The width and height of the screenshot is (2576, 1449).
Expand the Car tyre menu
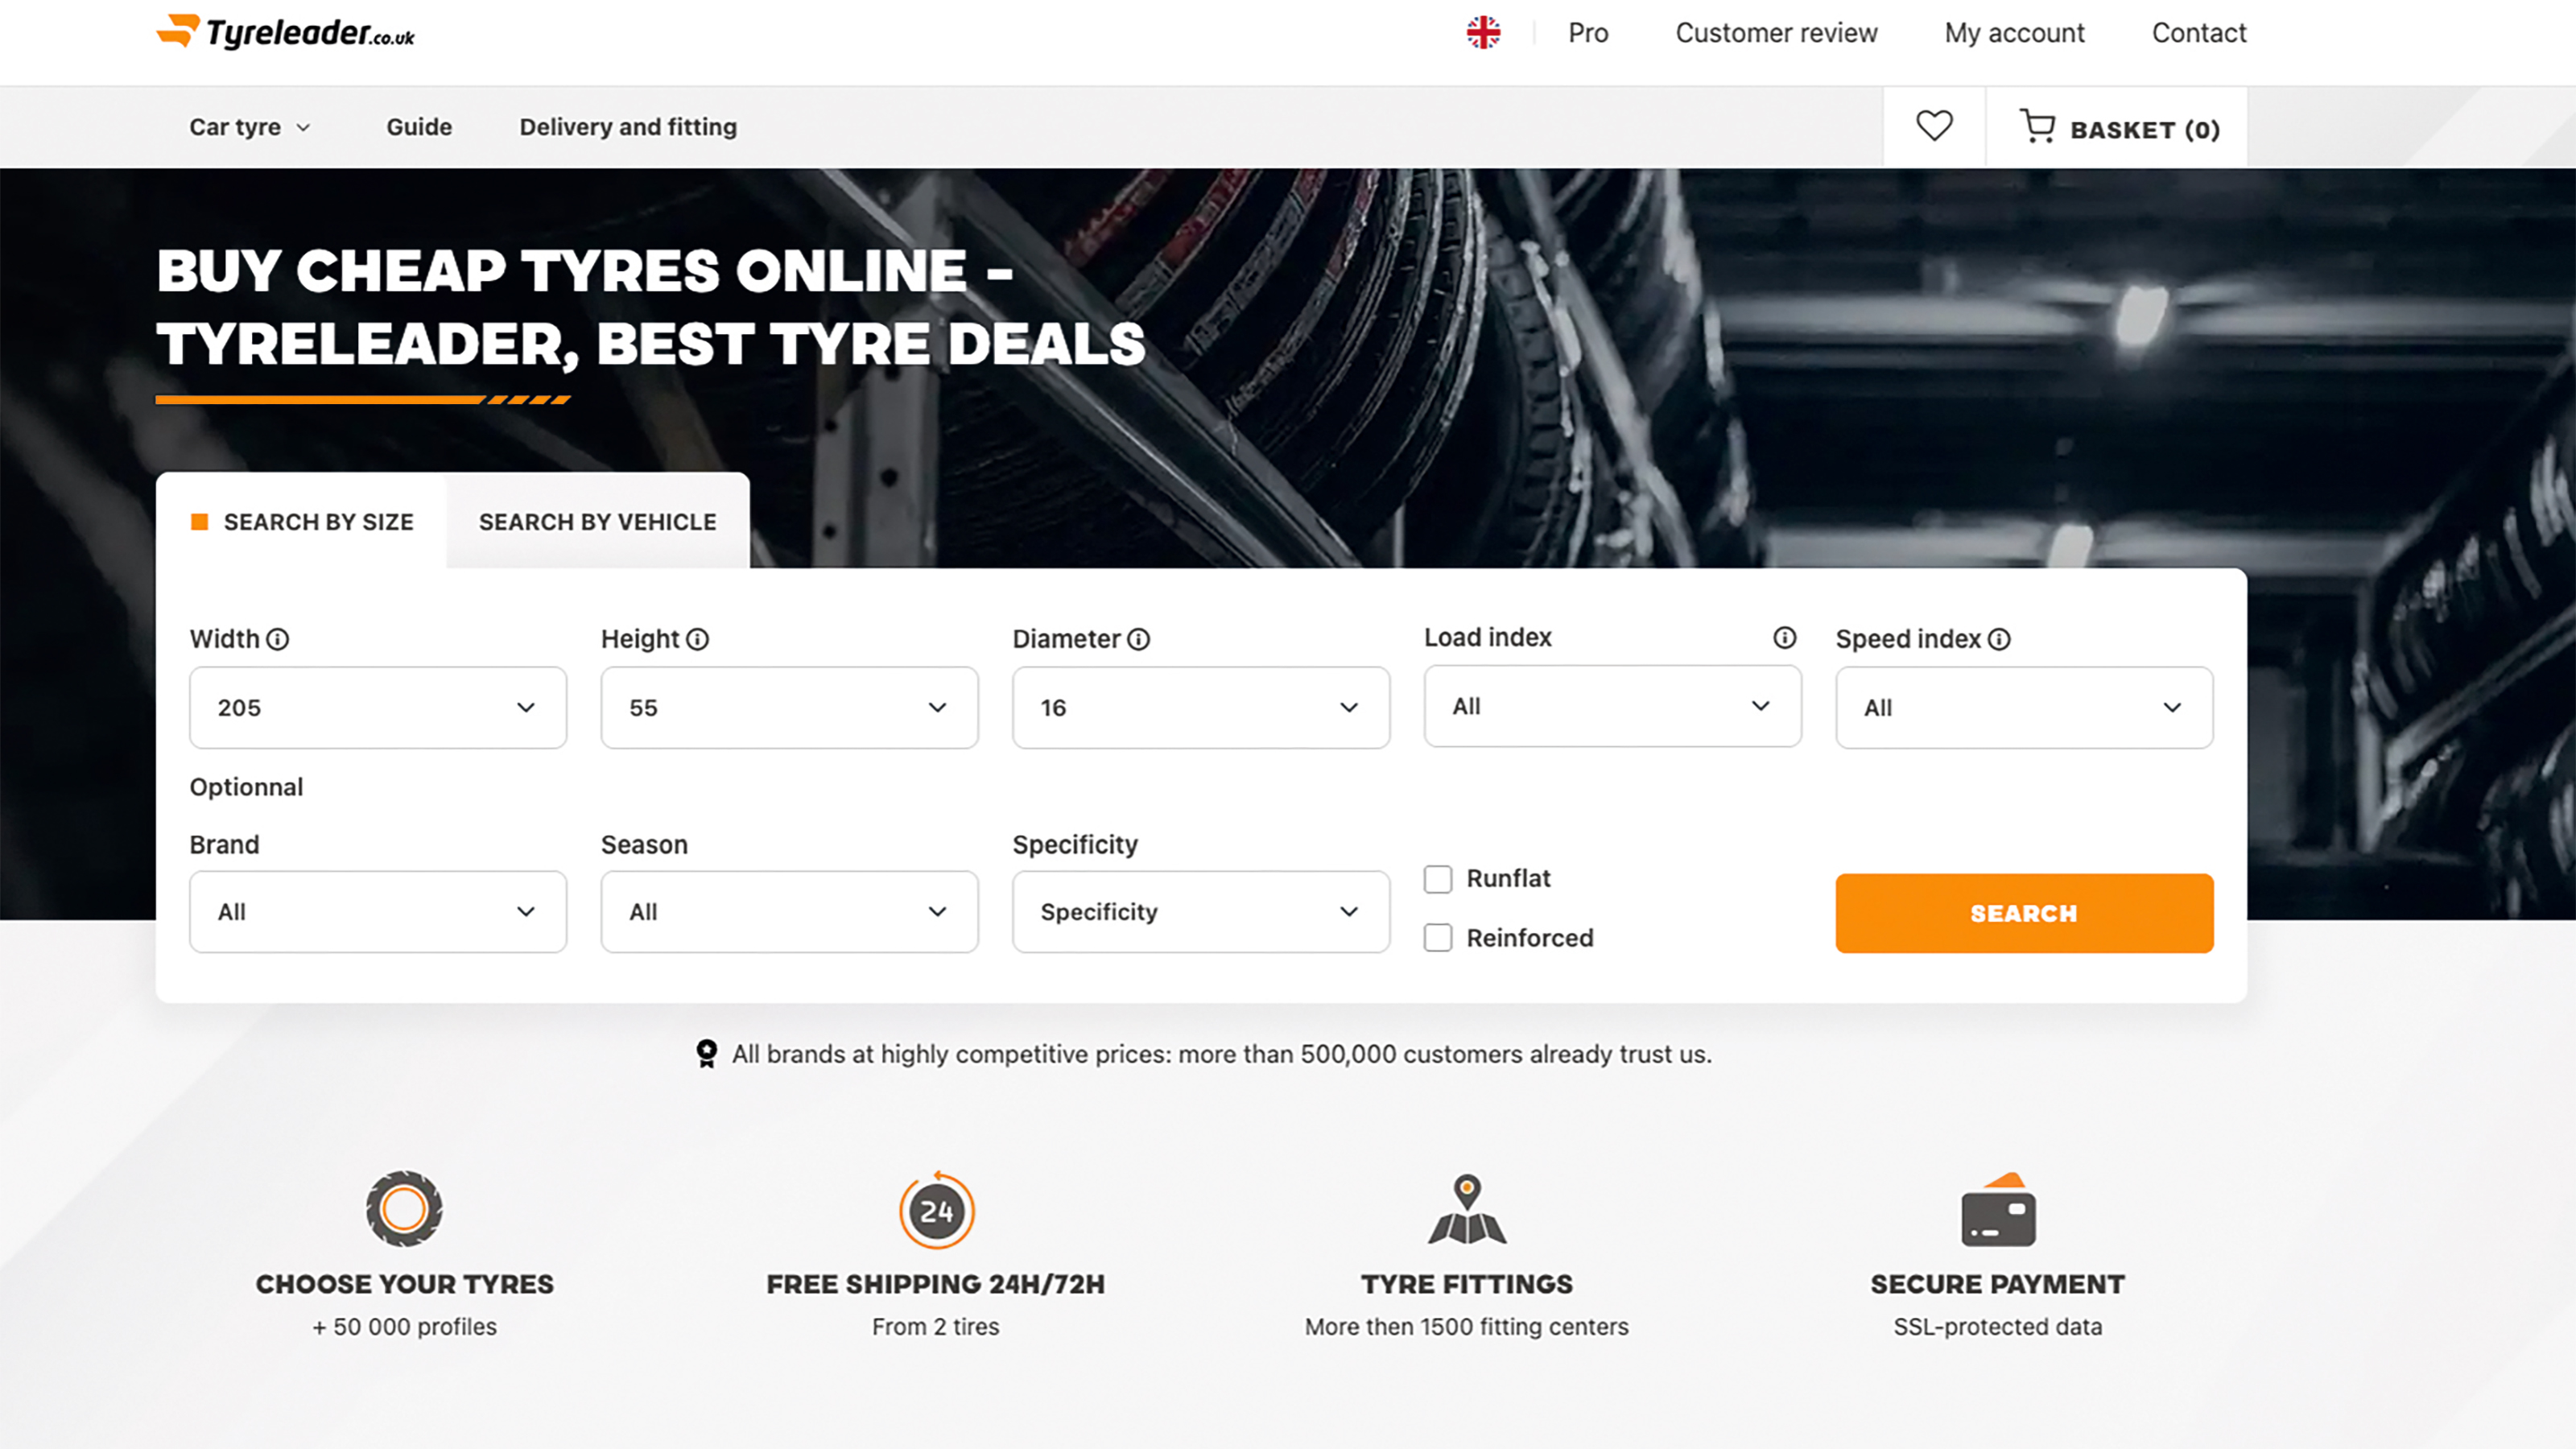pos(250,127)
